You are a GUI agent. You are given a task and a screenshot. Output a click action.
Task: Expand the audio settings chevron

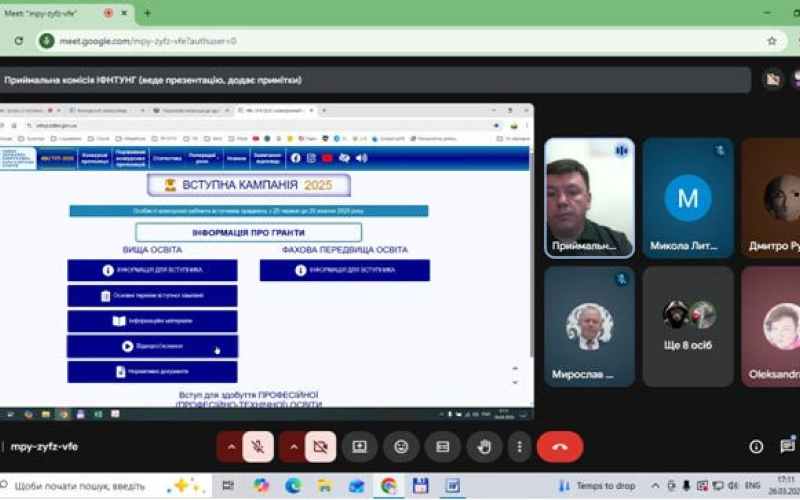click(230, 446)
